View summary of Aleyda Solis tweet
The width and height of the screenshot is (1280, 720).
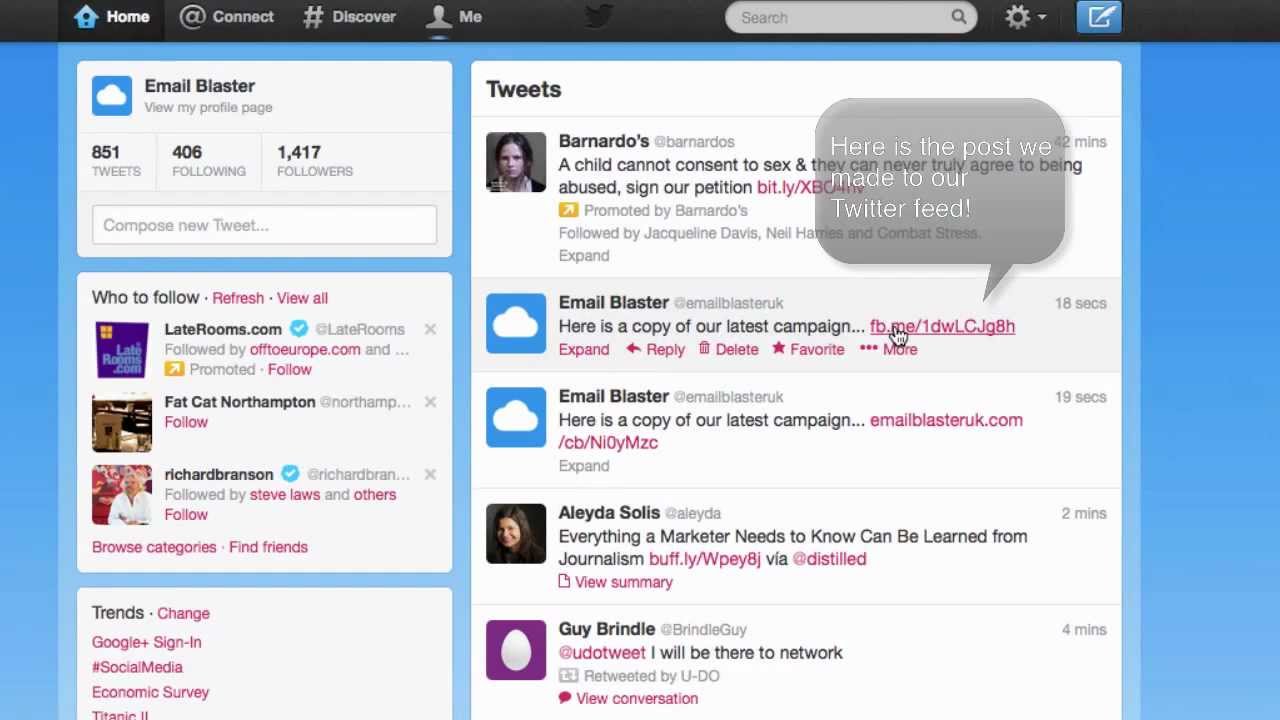615,582
